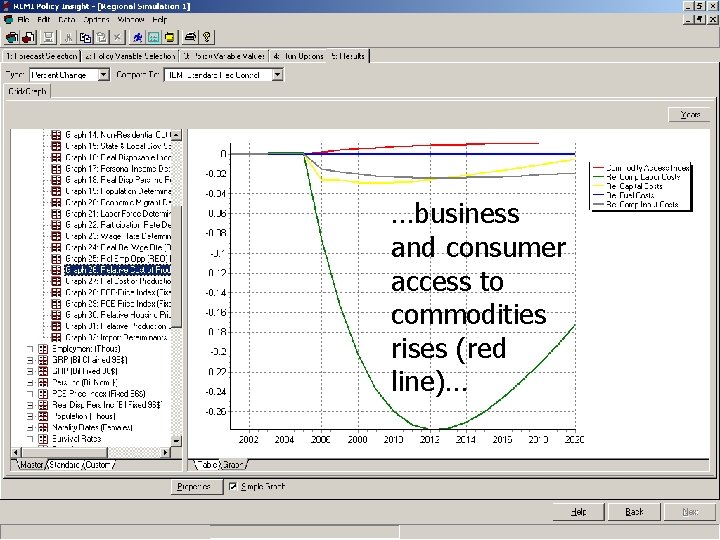Screen dimensions: 720x540
Task: Toggle the Simple Graph checkbox
Action: coord(233,486)
